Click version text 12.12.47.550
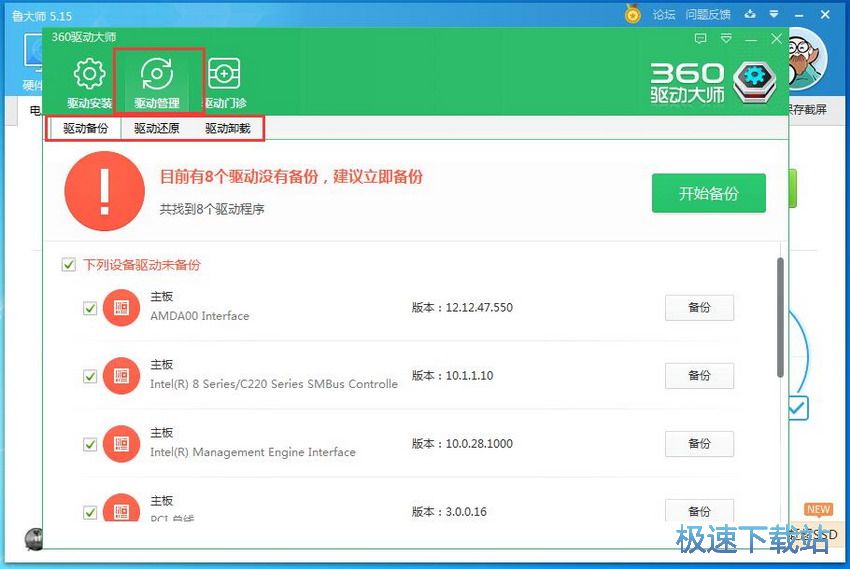The width and height of the screenshot is (850, 569). click(x=479, y=308)
